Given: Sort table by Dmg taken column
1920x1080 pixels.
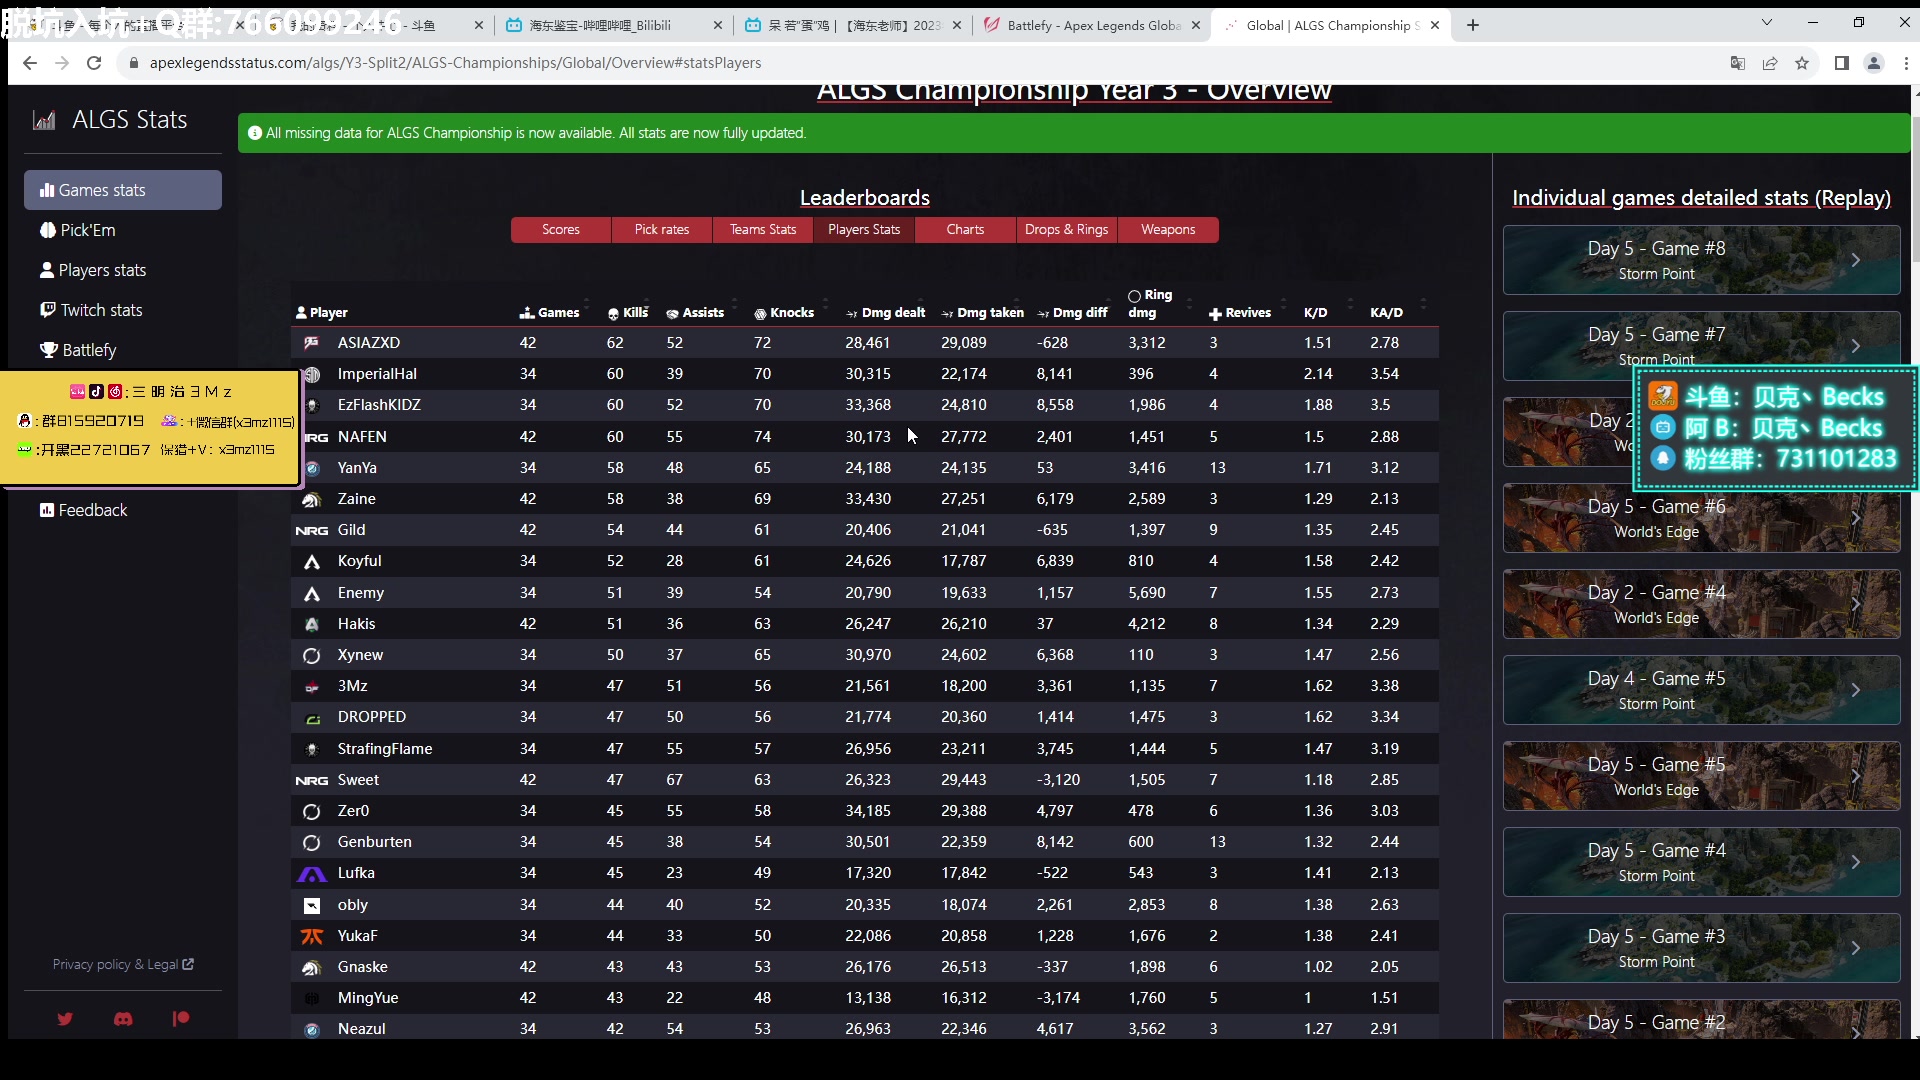Looking at the screenshot, I should pyautogui.click(x=983, y=313).
